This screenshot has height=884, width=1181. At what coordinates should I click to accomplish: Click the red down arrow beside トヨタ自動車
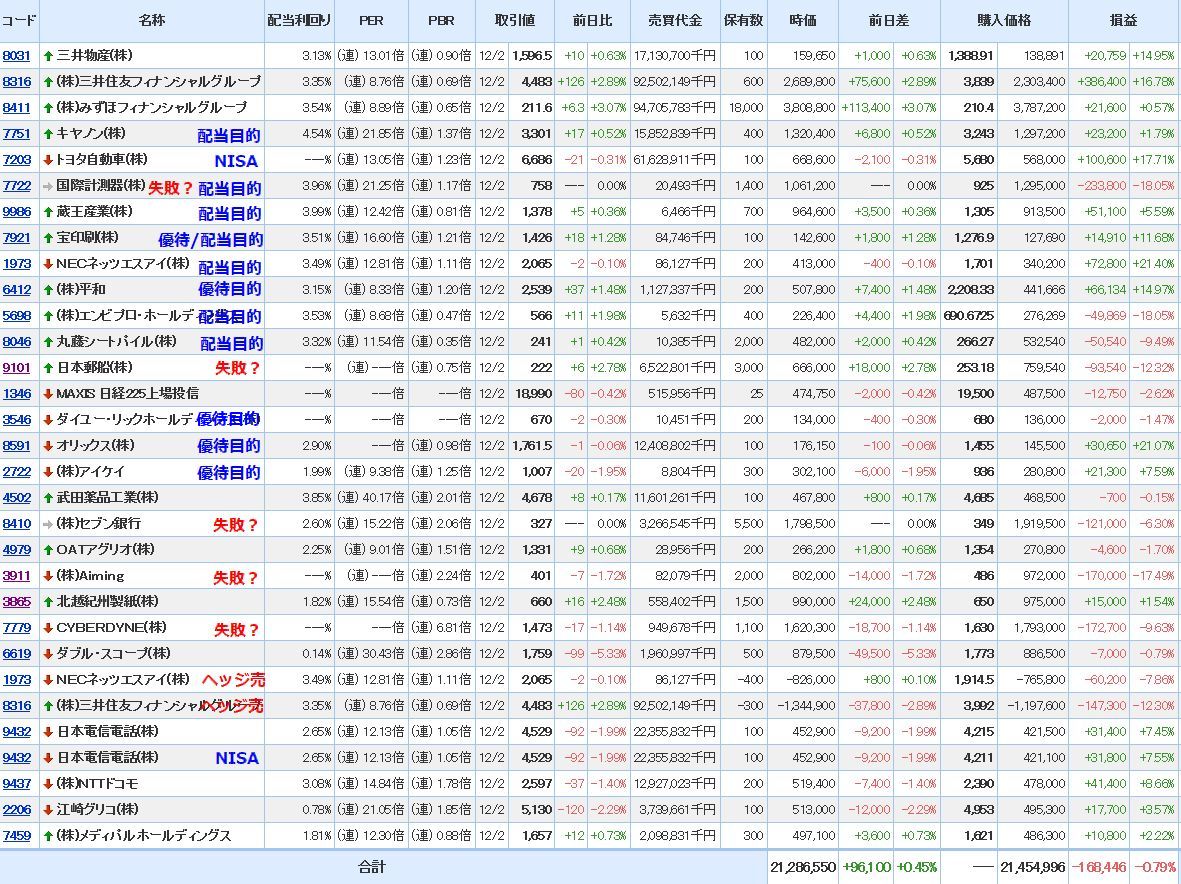coord(48,160)
